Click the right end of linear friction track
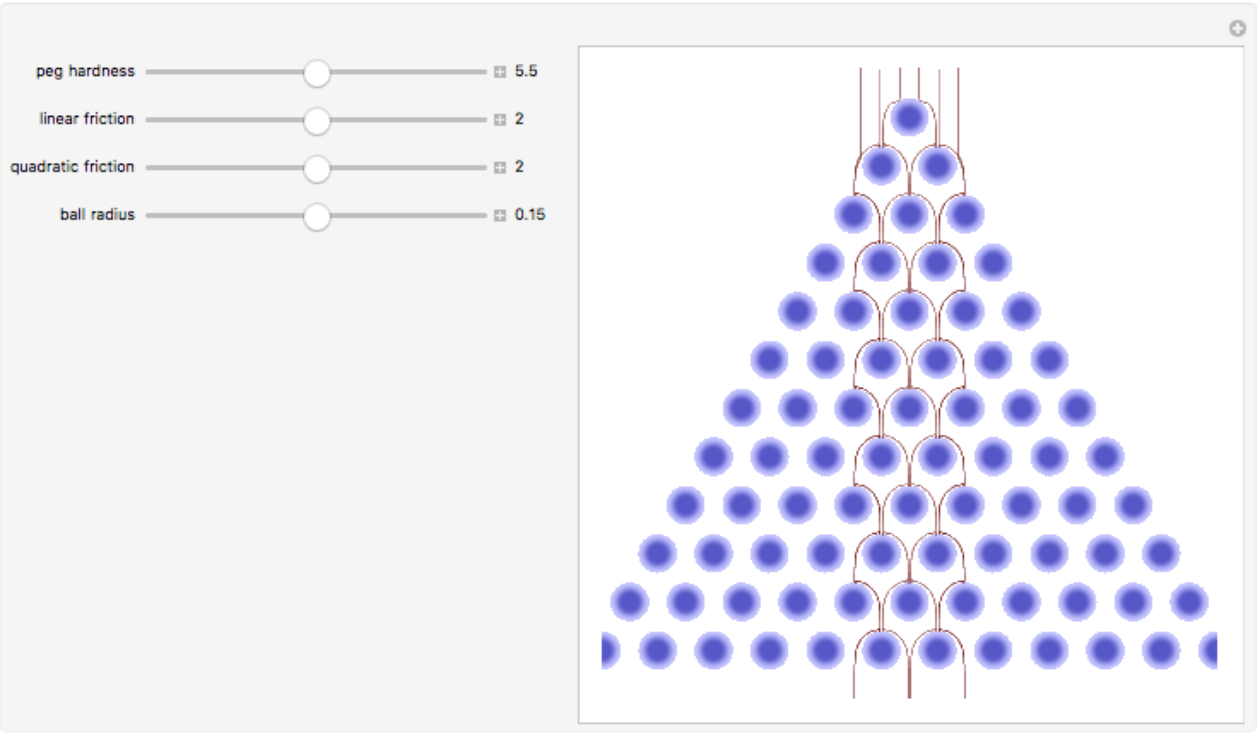Image resolution: width=1258 pixels, height=738 pixels. pyautogui.click(x=484, y=120)
